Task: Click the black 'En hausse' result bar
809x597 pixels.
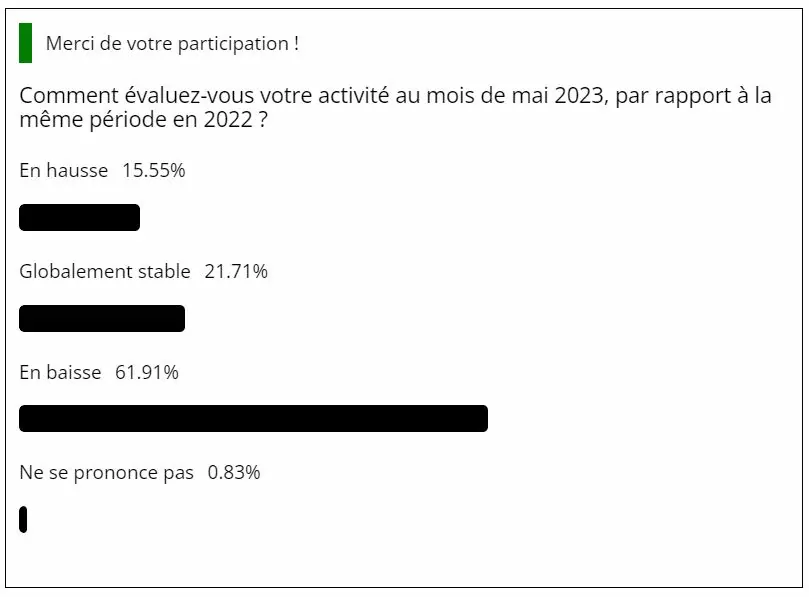Action: click(x=79, y=218)
